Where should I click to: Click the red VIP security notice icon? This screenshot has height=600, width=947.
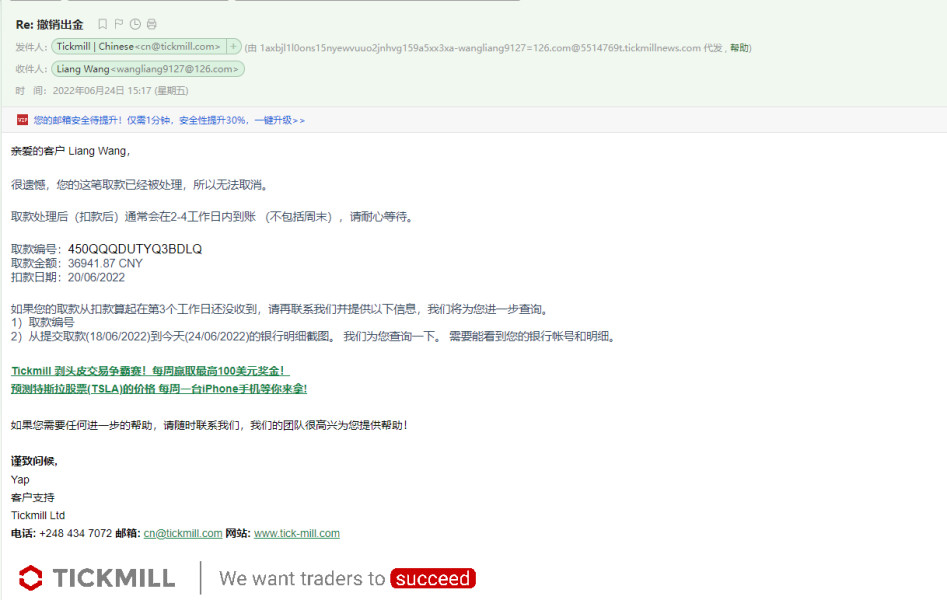click(x=22, y=120)
